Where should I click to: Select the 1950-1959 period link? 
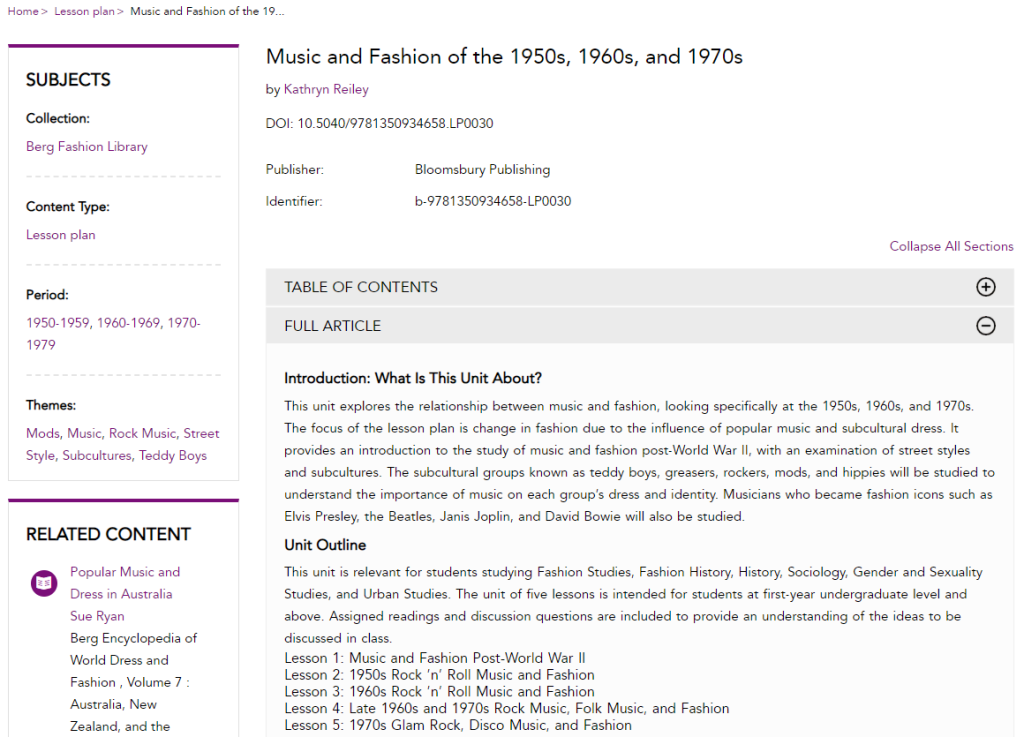click(x=57, y=323)
